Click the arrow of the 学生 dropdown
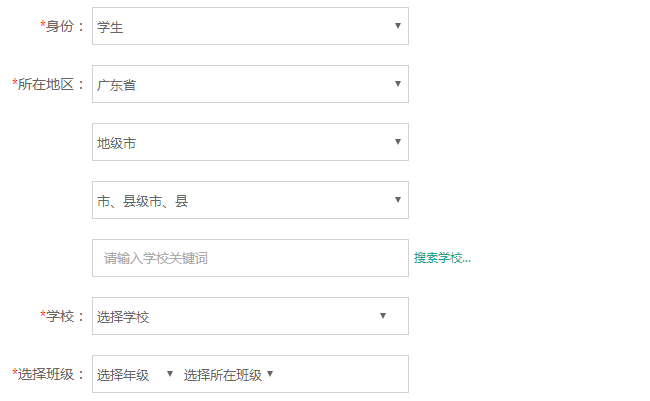Image resolution: width=650 pixels, height=401 pixels. 397,26
